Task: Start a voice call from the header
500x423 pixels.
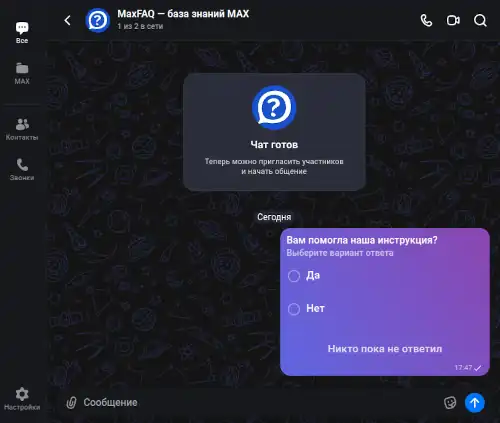Action: (x=426, y=20)
